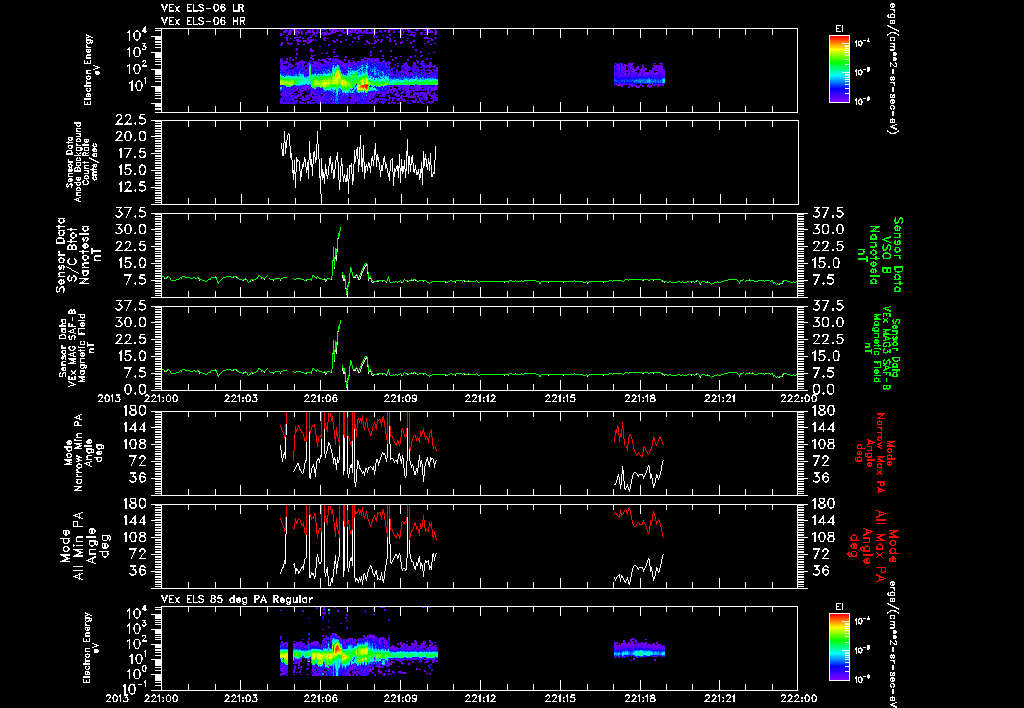Click the top spectrogram's rainbow color bar
The height and width of the screenshot is (708, 1024).
tap(839, 69)
